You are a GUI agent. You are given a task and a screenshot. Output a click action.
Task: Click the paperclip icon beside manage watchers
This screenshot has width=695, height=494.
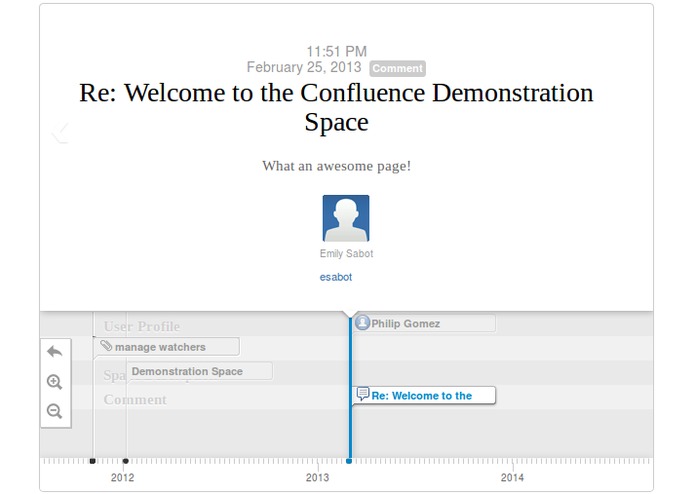click(106, 346)
